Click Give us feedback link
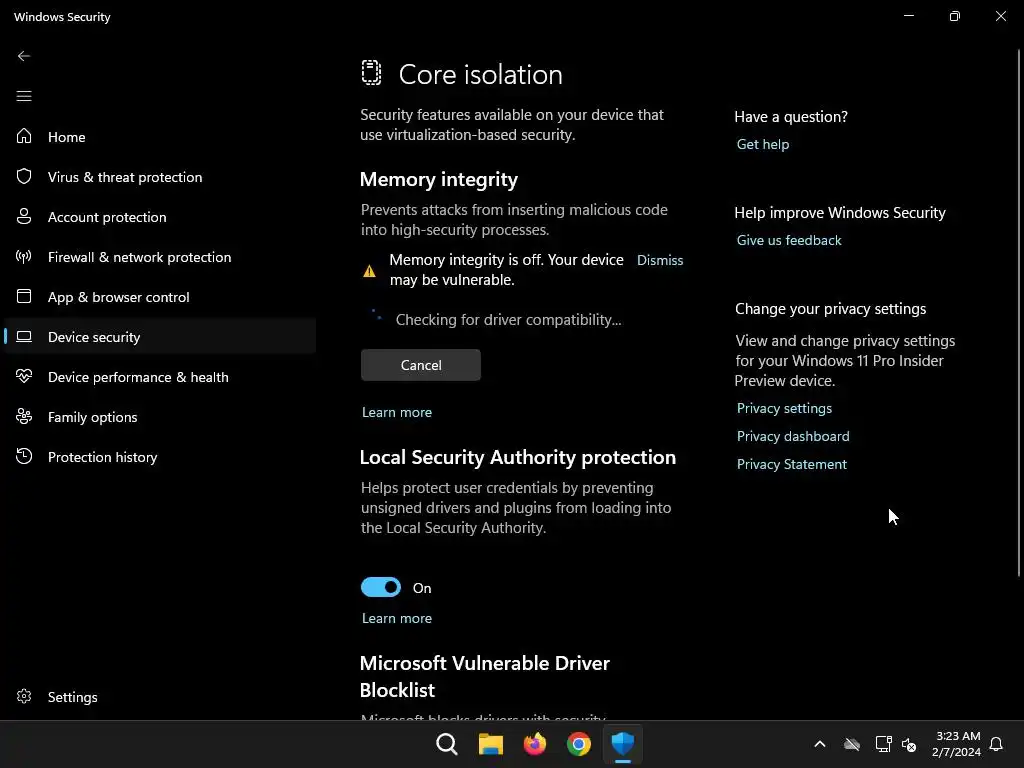 tap(789, 240)
